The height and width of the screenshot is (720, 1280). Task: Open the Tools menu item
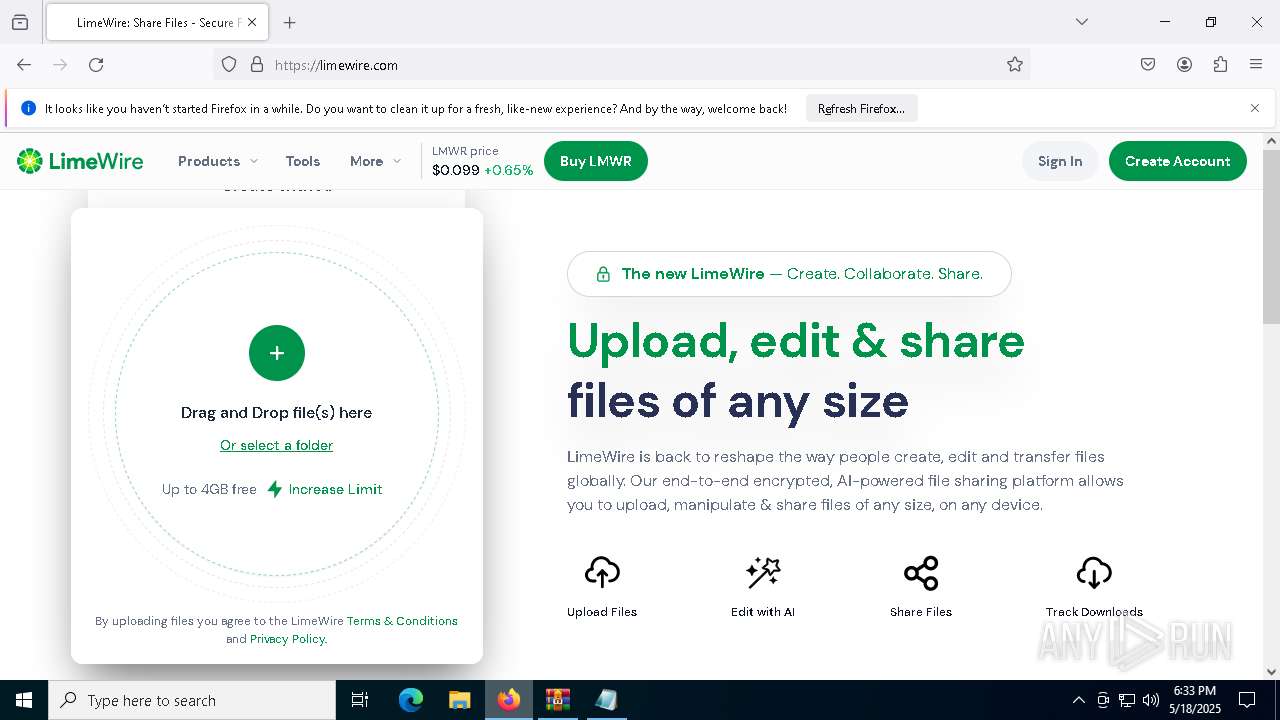303,161
